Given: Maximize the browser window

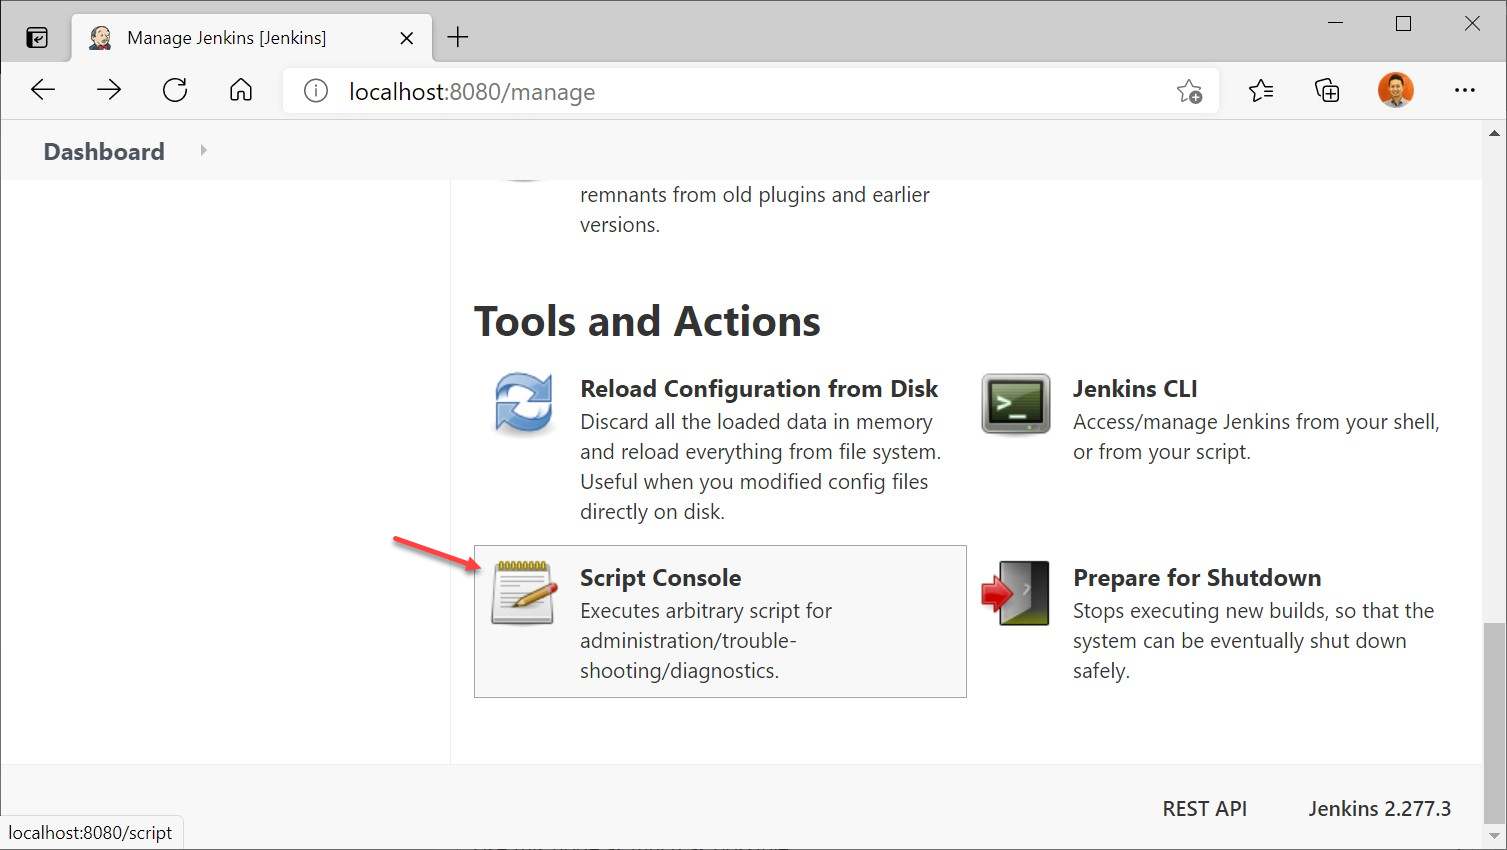Looking at the screenshot, I should click(1404, 23).
